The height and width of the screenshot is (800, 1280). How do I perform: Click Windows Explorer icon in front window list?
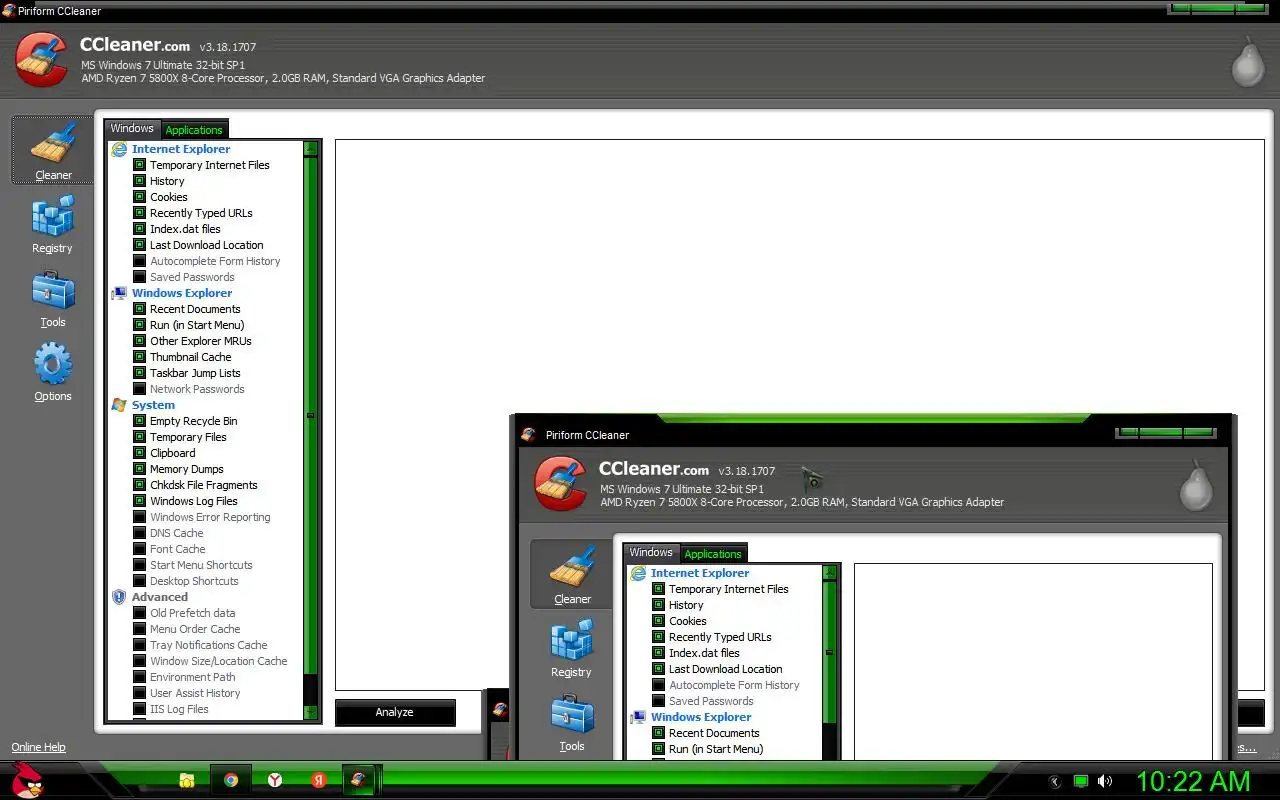(638, 717)
